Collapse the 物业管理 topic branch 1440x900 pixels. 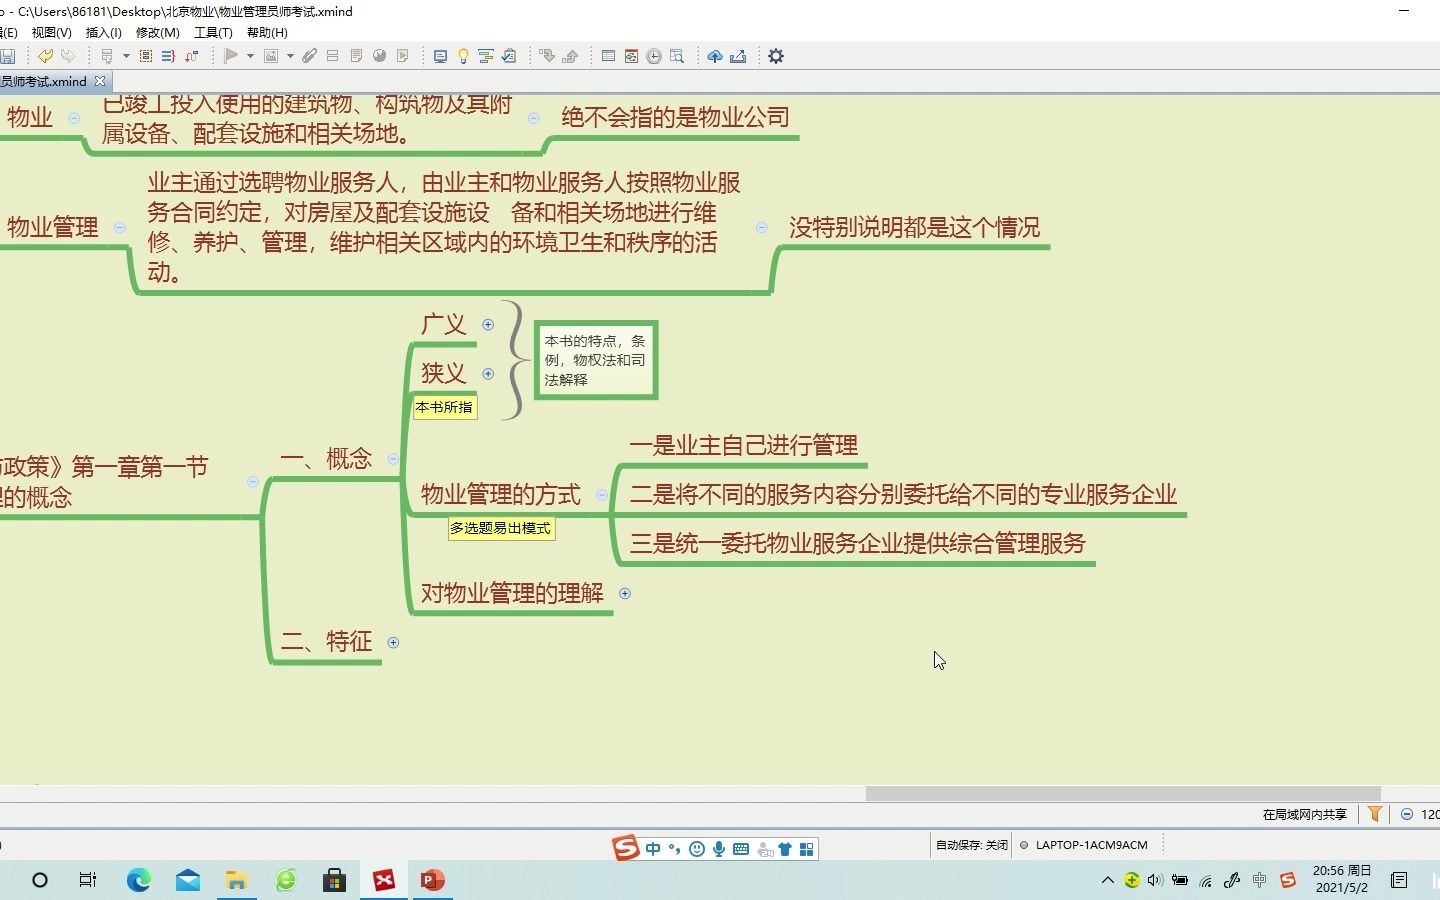[x=120, y=227]
